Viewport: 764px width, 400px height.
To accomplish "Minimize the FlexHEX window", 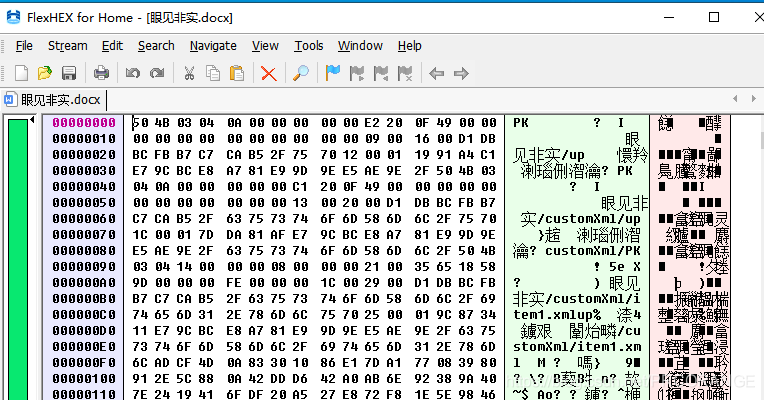I will 669,18.
